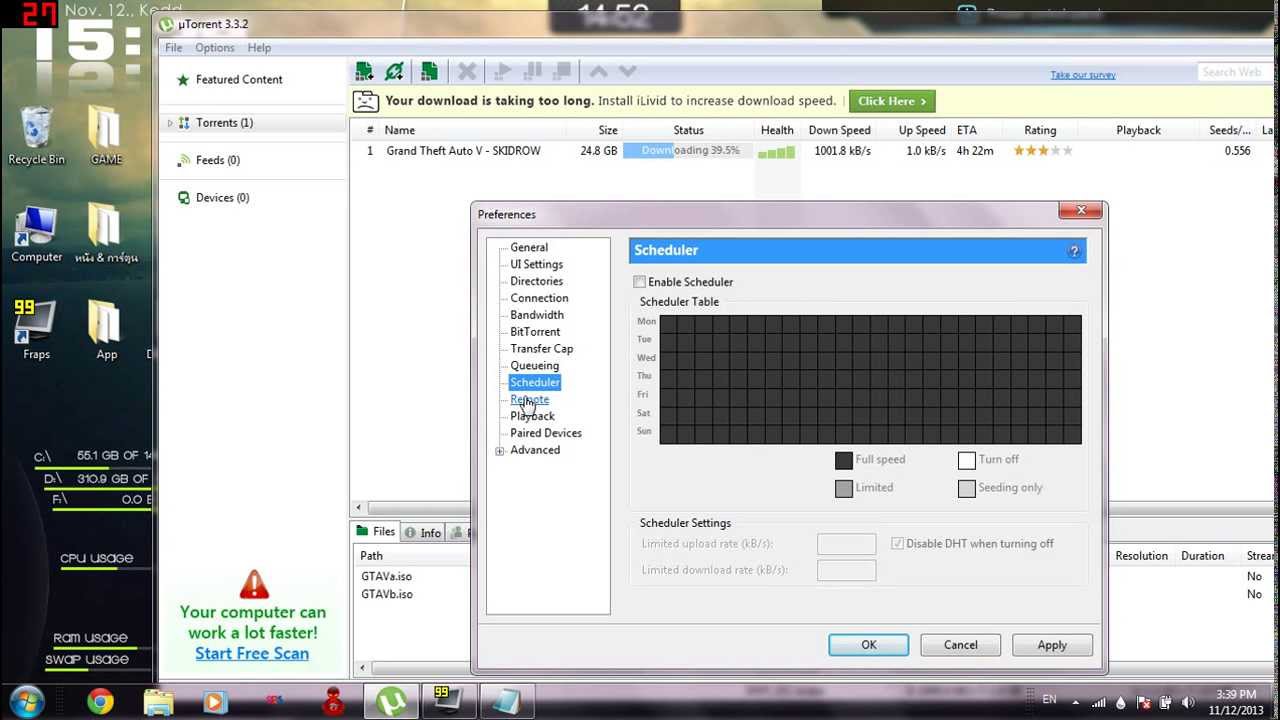The width and height of the screenshot is (1280, 720).
Task: Click the Search Web box
Action: 1236,72
